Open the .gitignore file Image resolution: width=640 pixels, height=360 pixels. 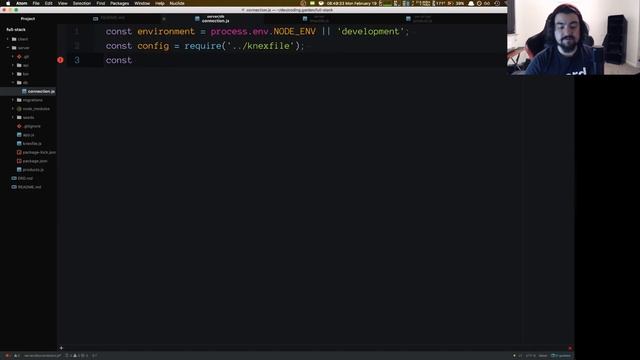[x=32, y=126]
